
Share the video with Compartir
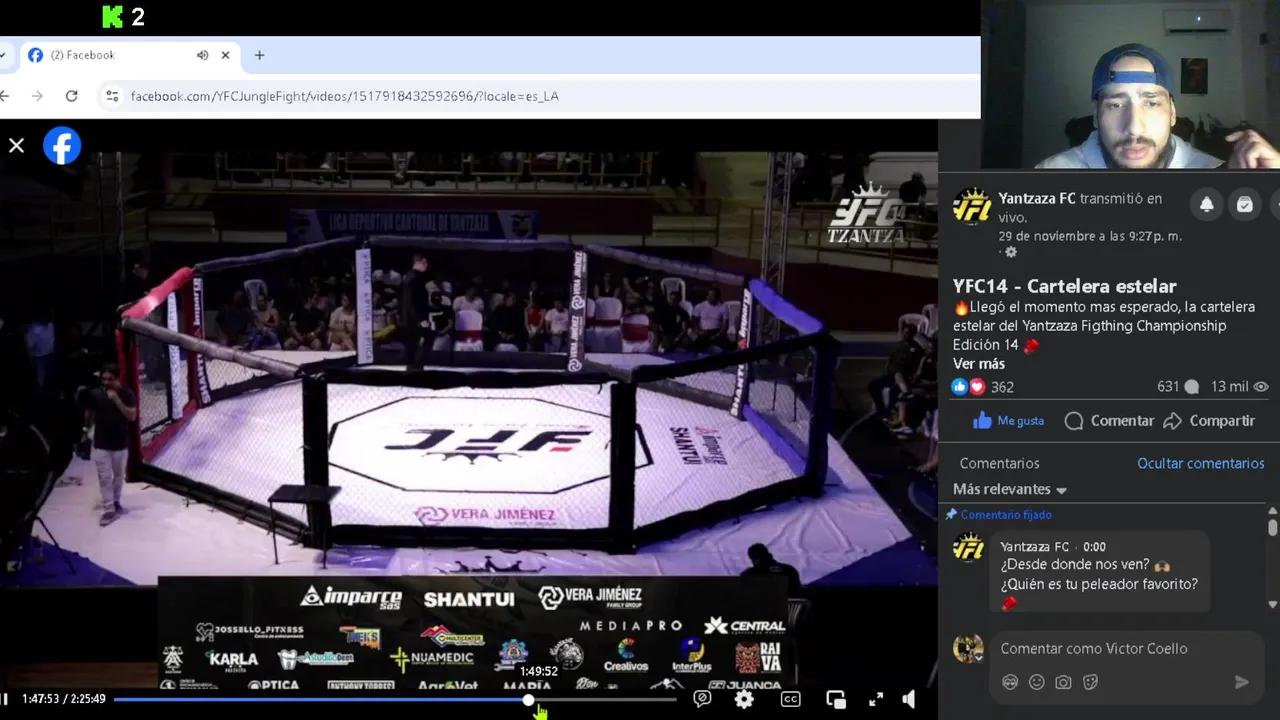pos(1209,421)
